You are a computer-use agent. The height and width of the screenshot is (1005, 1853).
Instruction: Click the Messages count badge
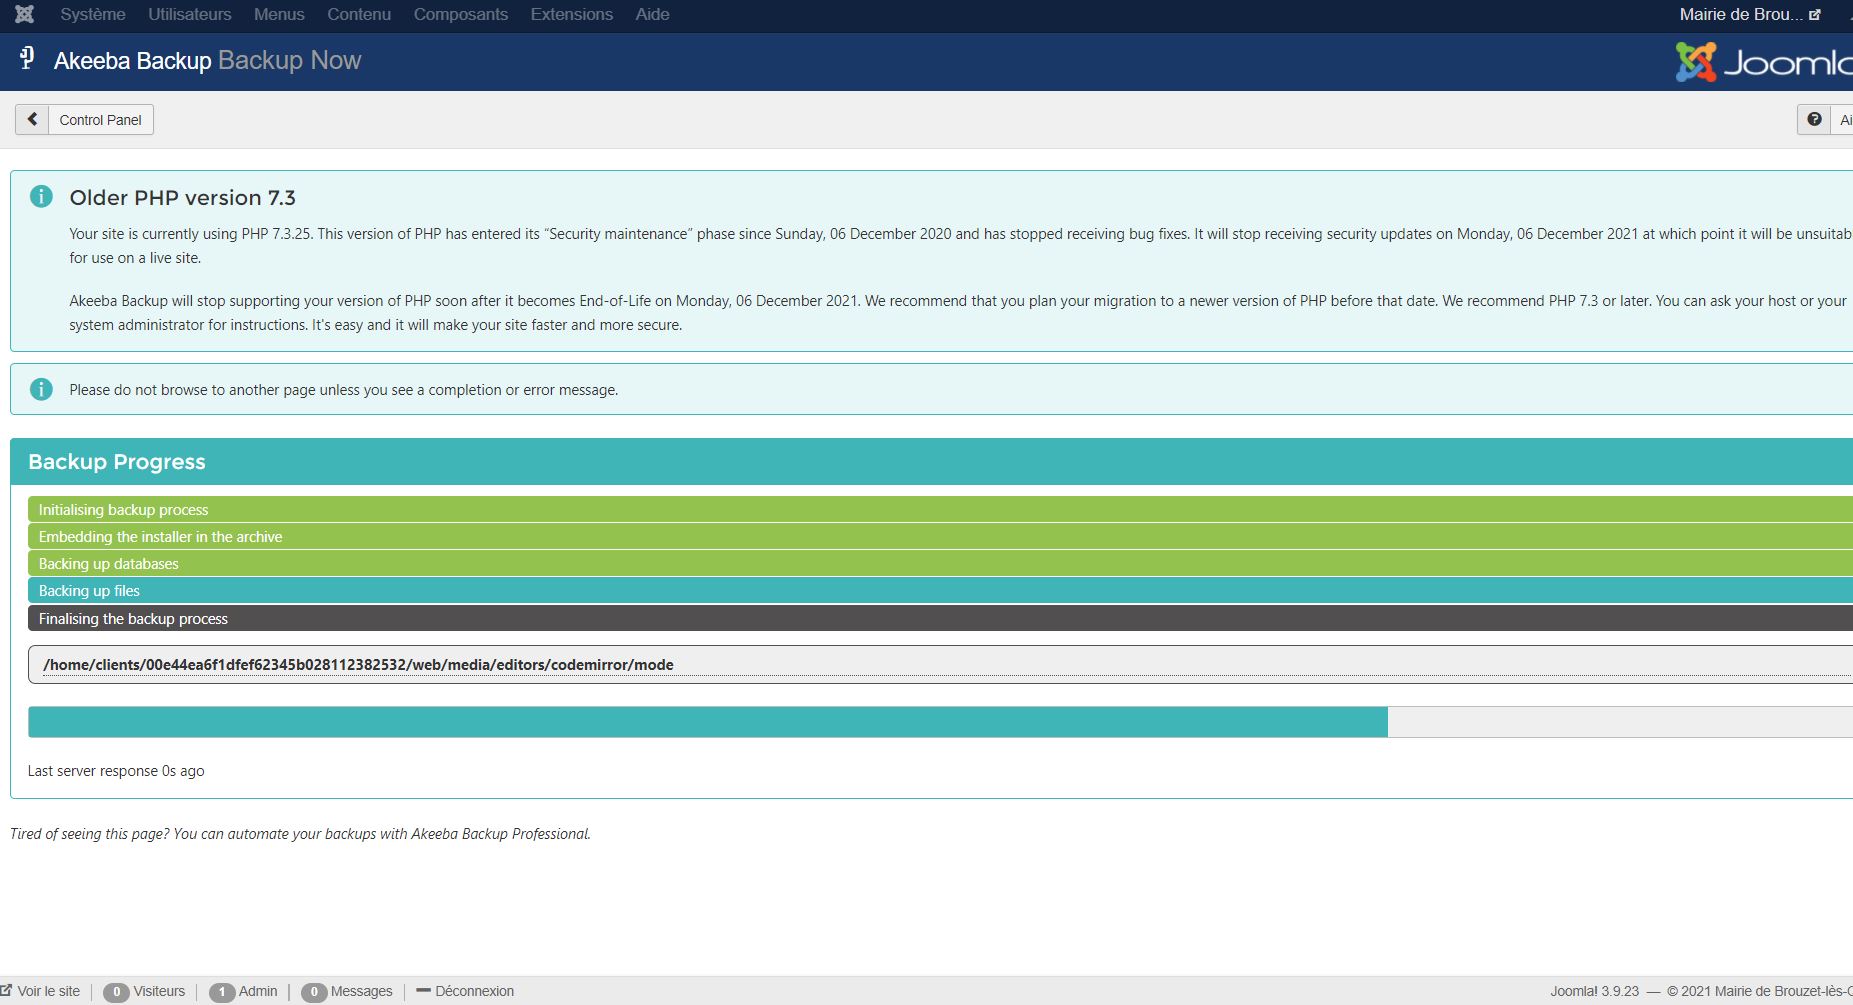314,992
